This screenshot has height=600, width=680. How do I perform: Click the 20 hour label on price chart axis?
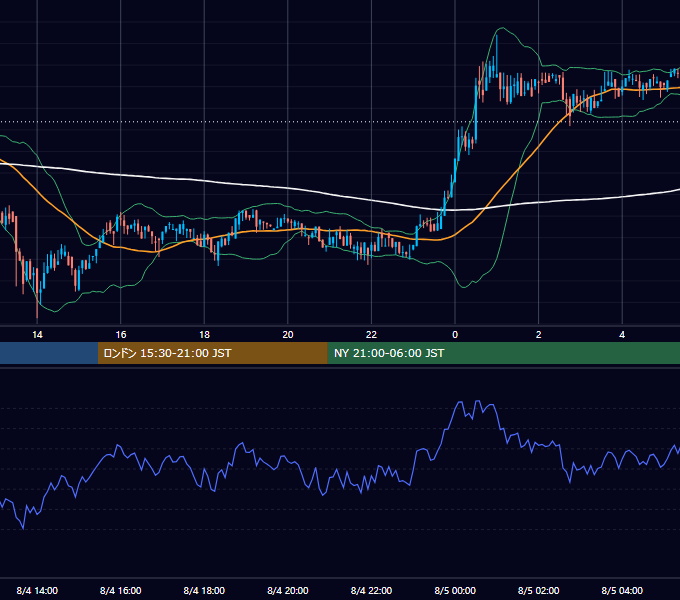[x=288, y=335]
